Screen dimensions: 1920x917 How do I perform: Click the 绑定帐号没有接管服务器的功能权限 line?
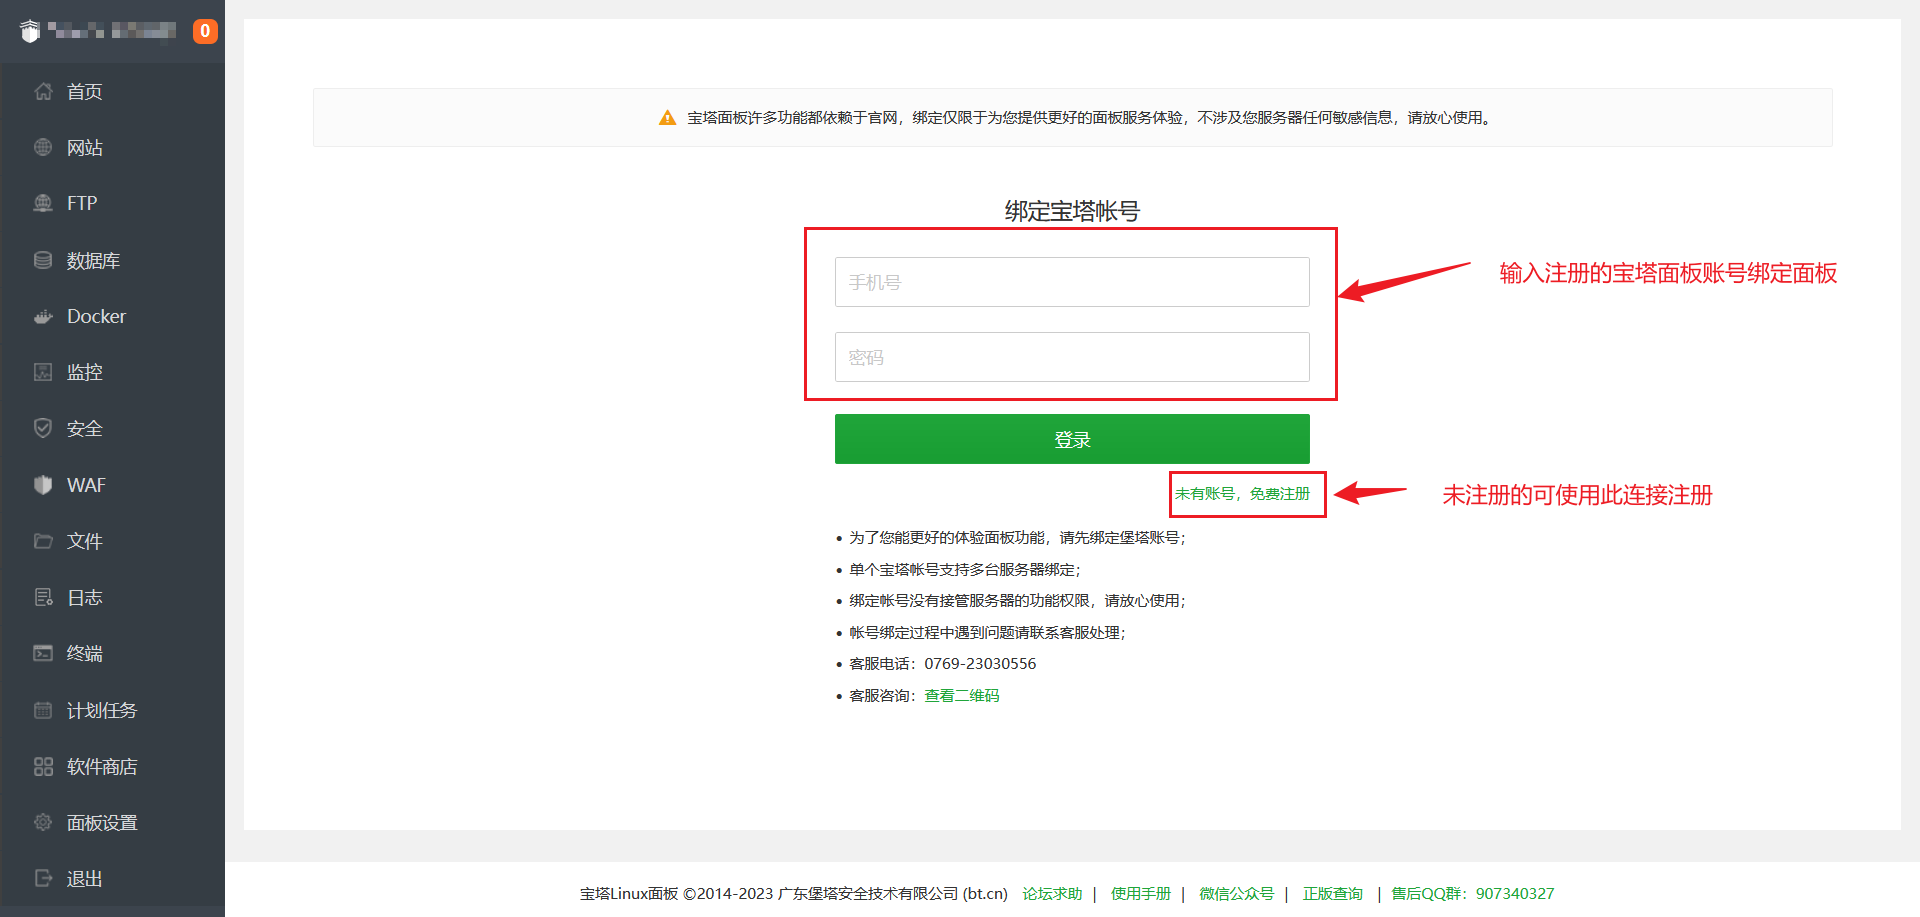[1017, 601]
